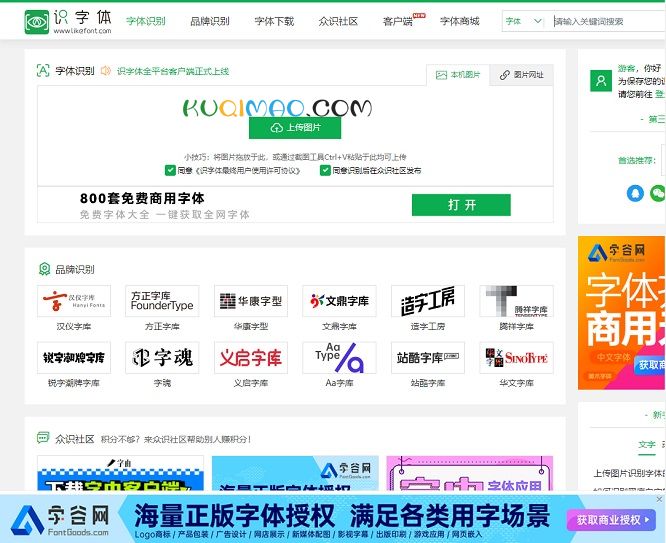Close the bottom banner advertisement
The width and height of the screenshot is (666, 543).
(x=660, y=499)
